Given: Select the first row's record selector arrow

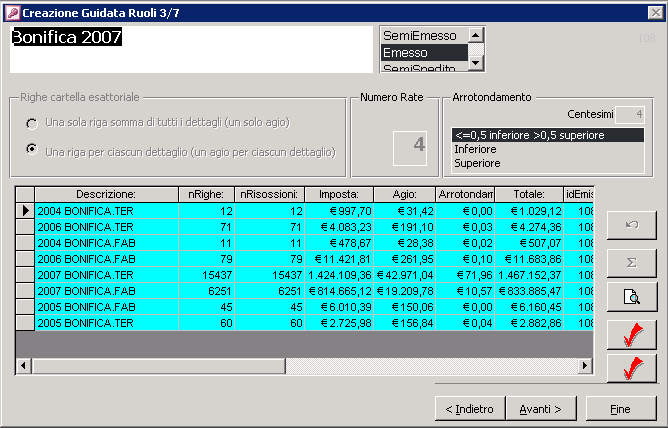Looking at the screenshot, I should (x=25, y=211).
